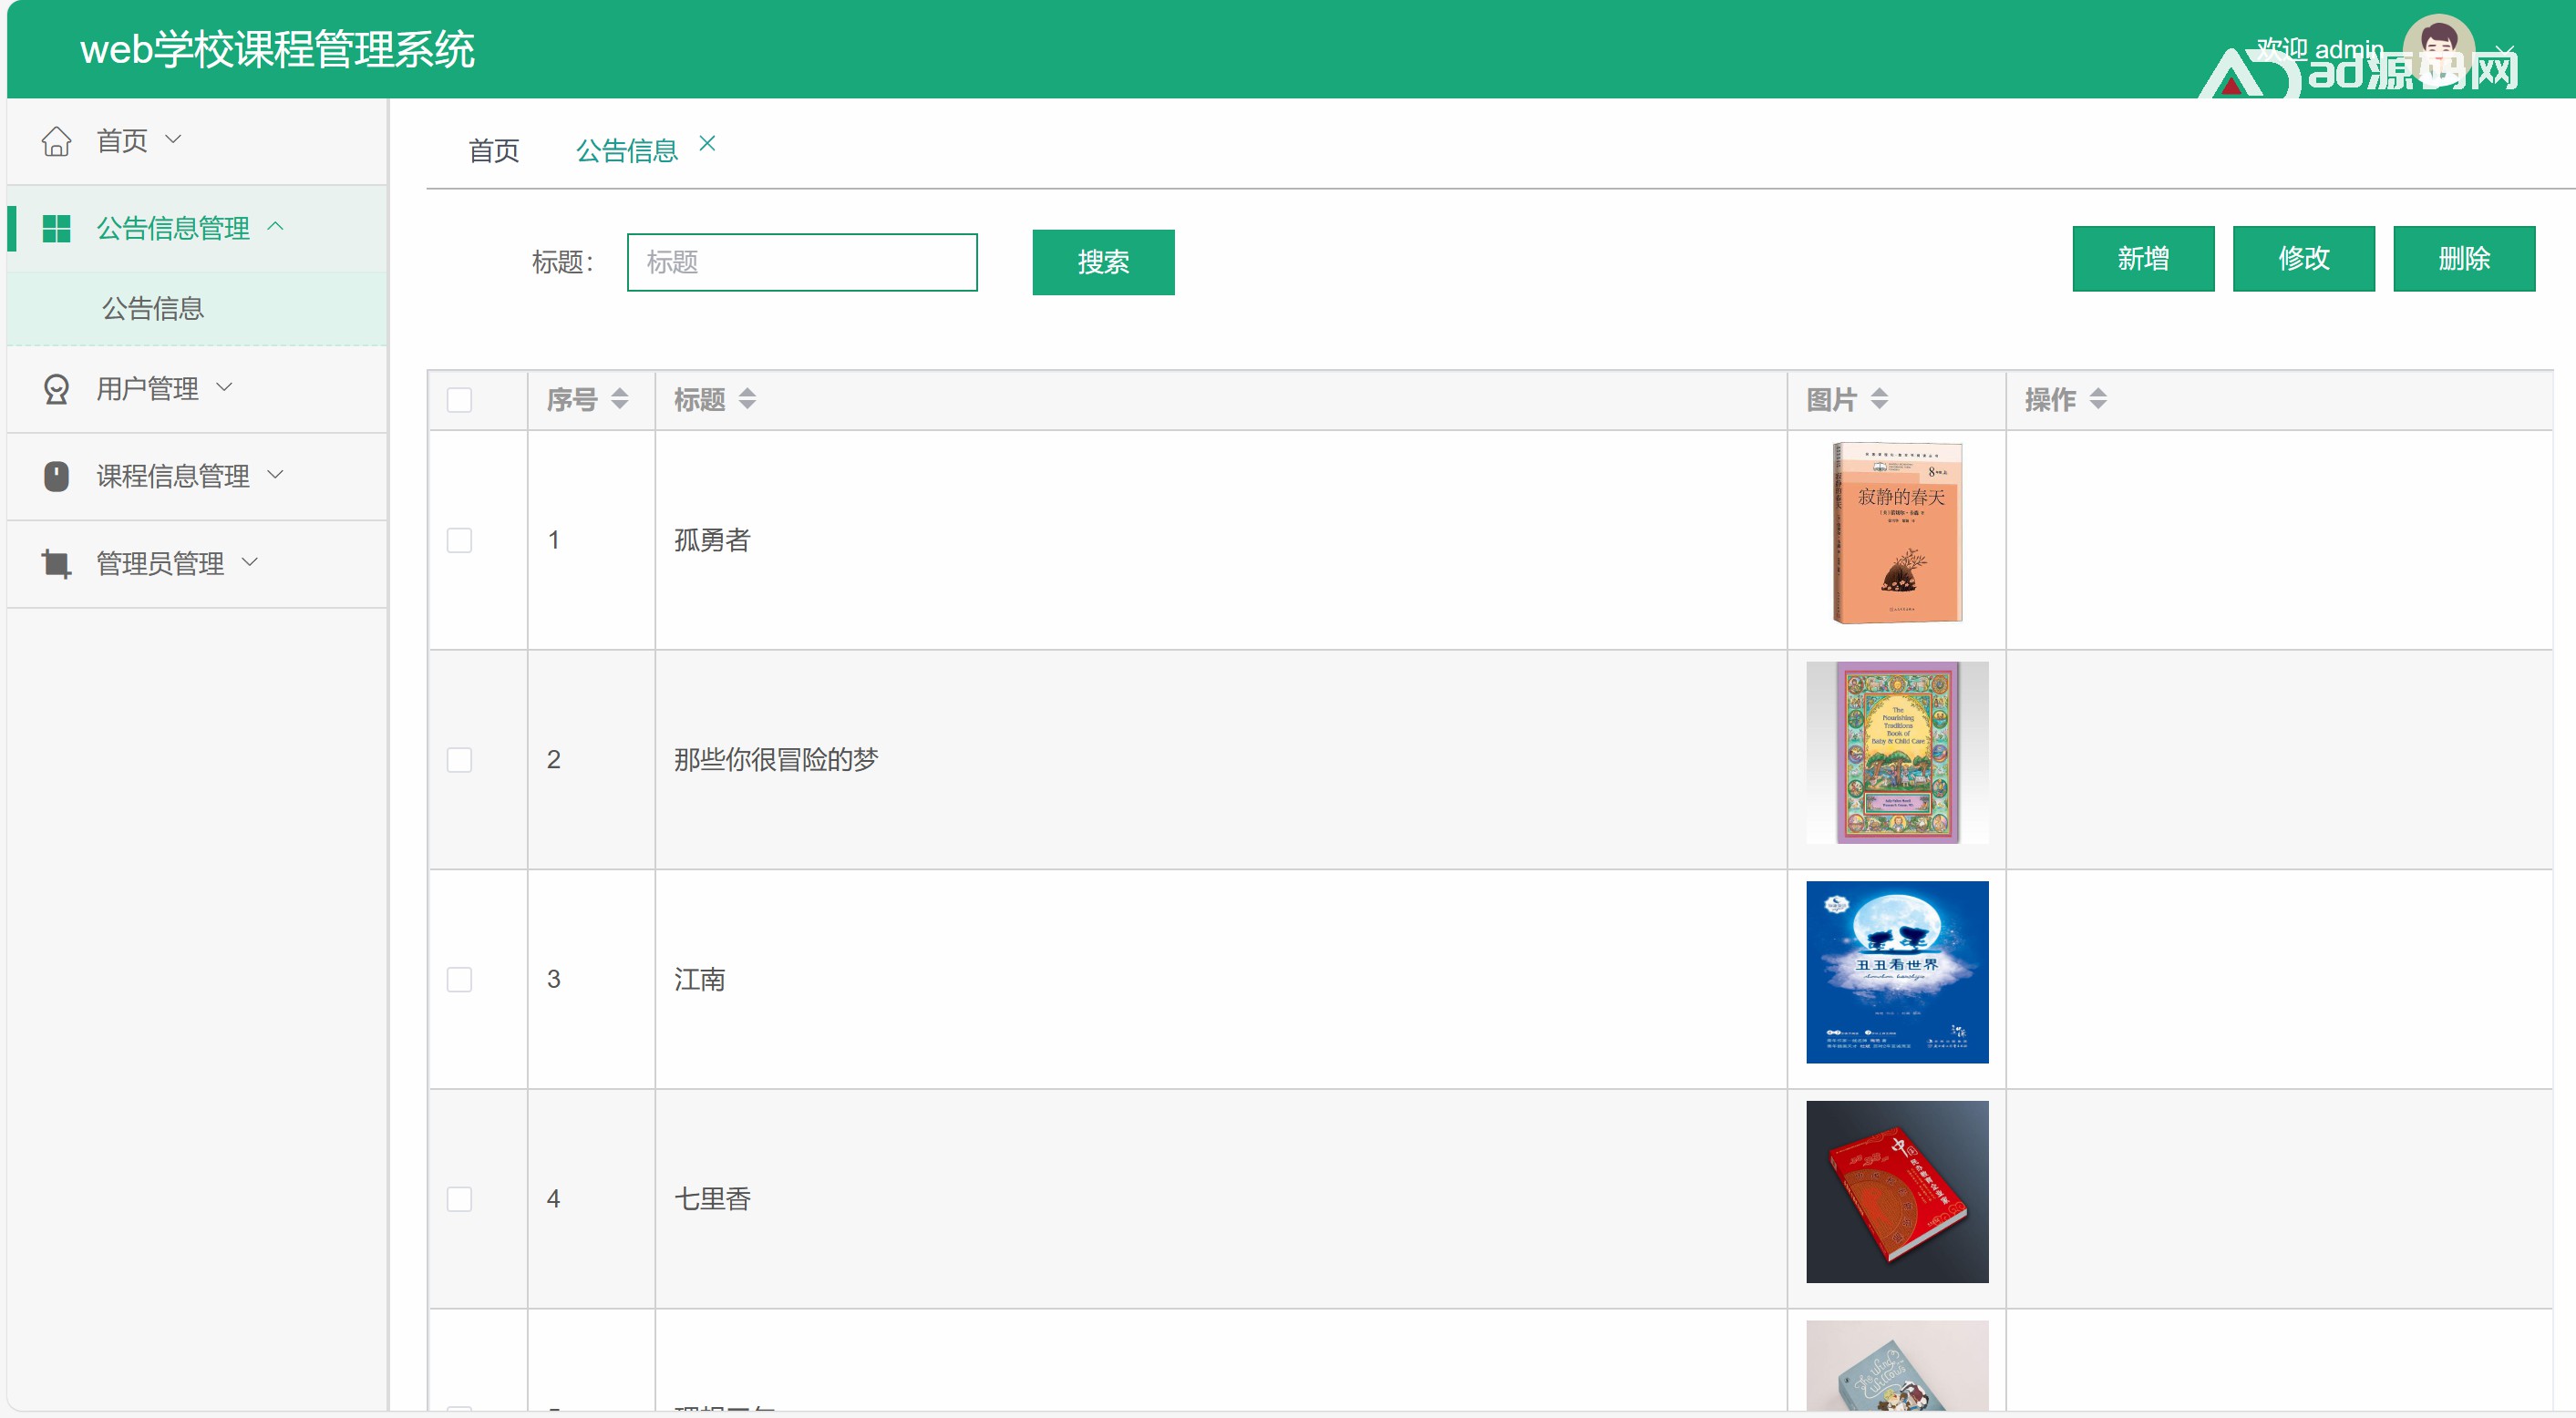This screenshot has height=1418, width=2576.
Task: Click the 新增 button
Action: [x=2142, y=259]
